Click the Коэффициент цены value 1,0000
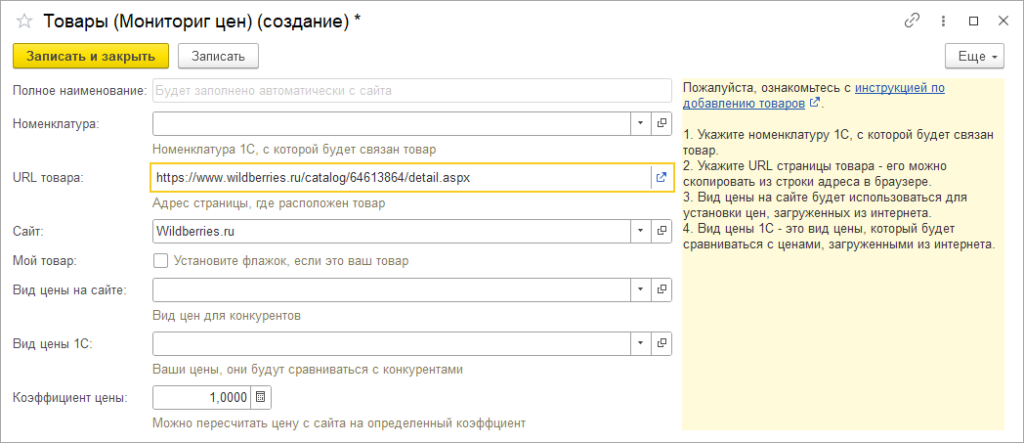Image resolution: width=1024 pixels, height=443 pixels. (202, 397)
